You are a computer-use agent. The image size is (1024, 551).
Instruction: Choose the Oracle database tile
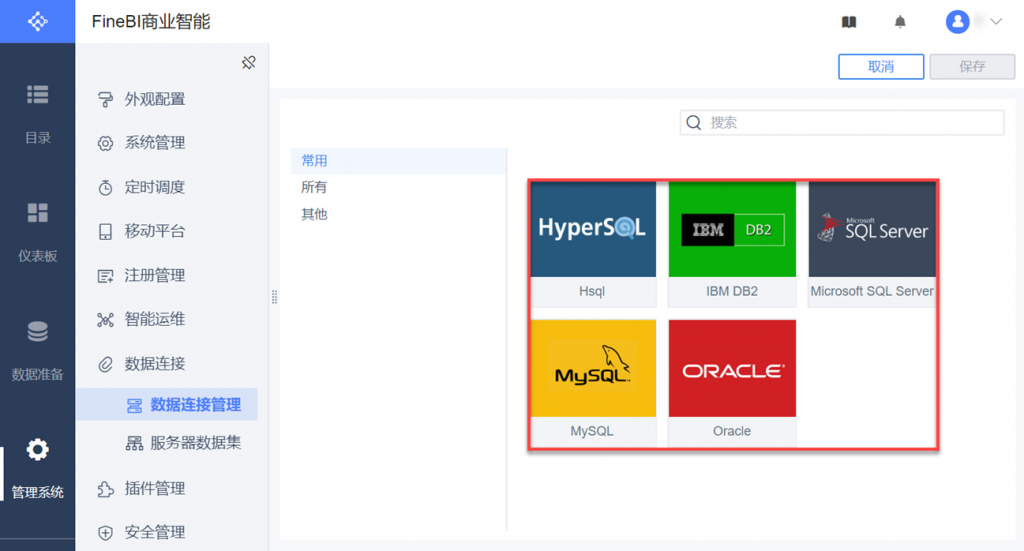point(732,380)
